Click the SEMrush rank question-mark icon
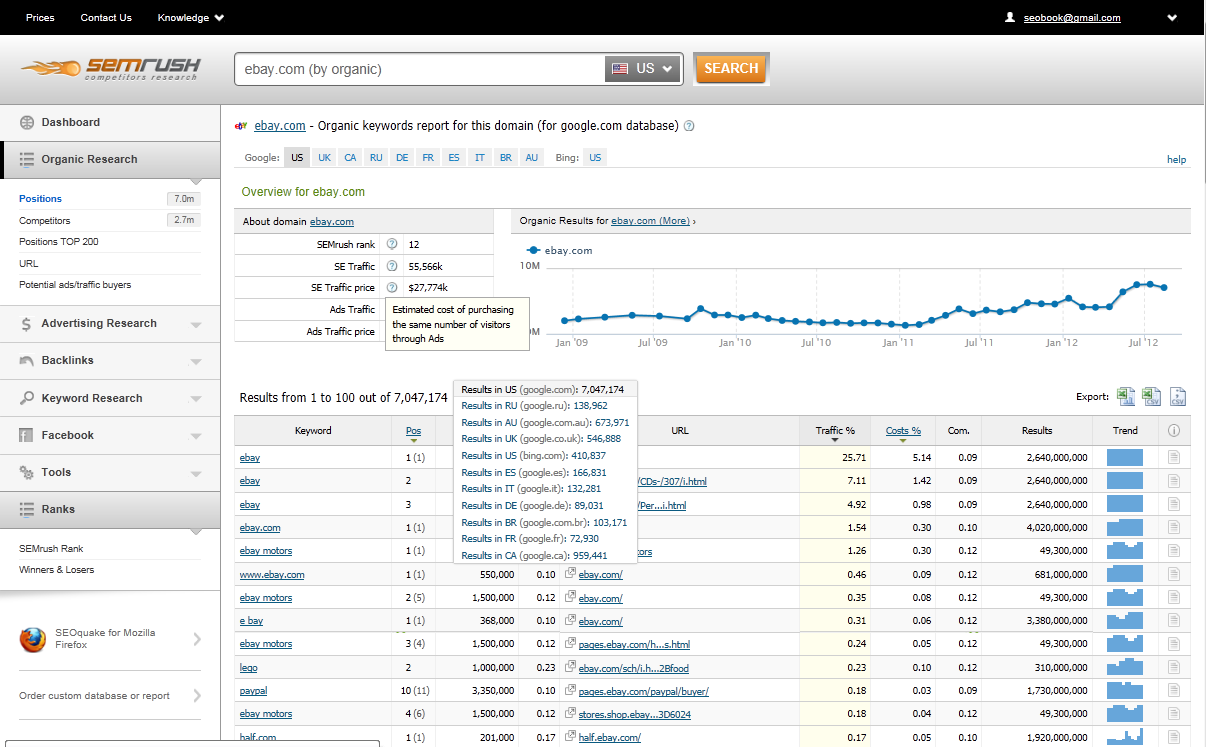The image size is (1206, 747). point(392,244)
